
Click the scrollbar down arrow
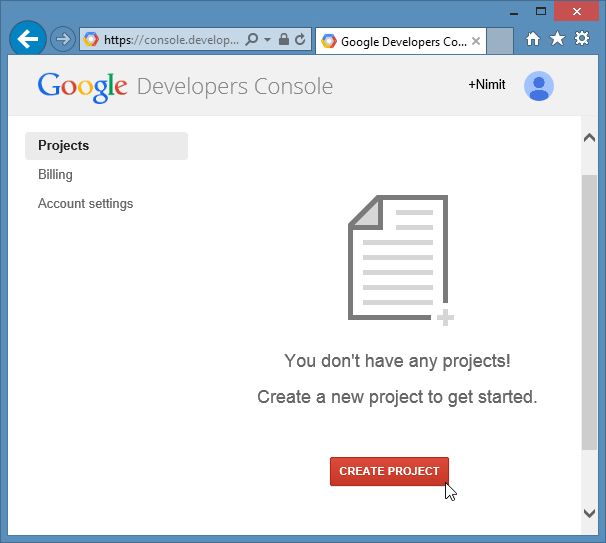(x=589, y=513)
